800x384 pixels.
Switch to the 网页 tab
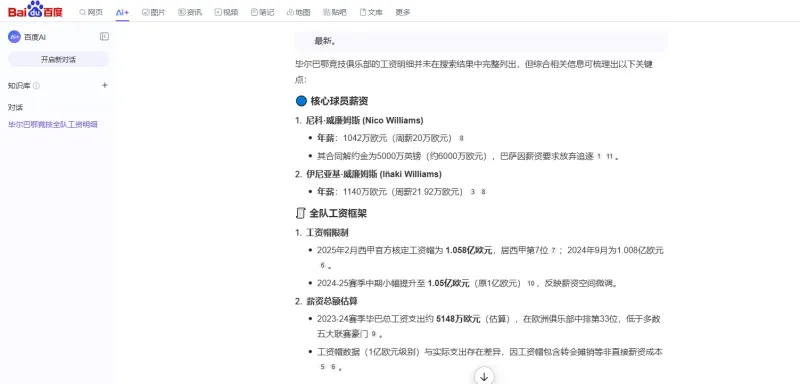[x=91, y=12]
